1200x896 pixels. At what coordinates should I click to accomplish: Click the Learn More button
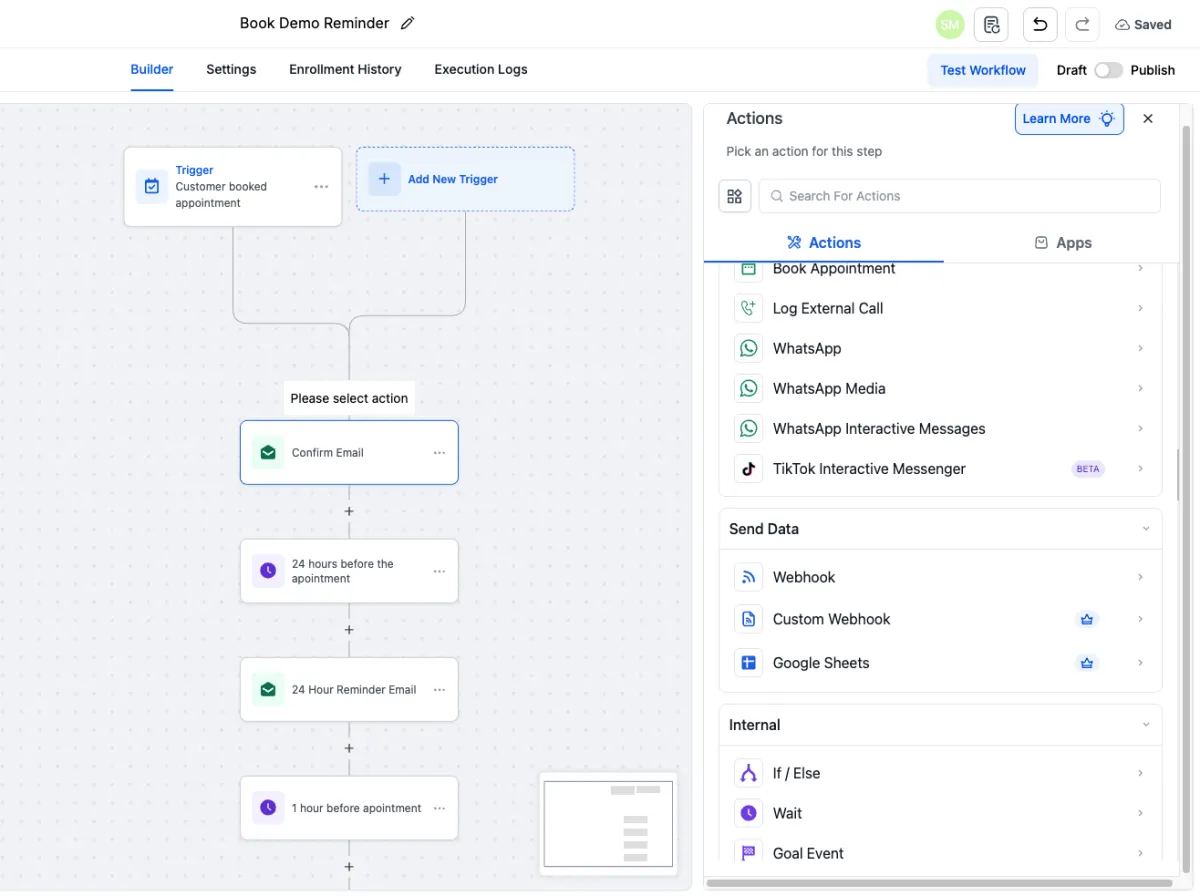pos(1068,119)
